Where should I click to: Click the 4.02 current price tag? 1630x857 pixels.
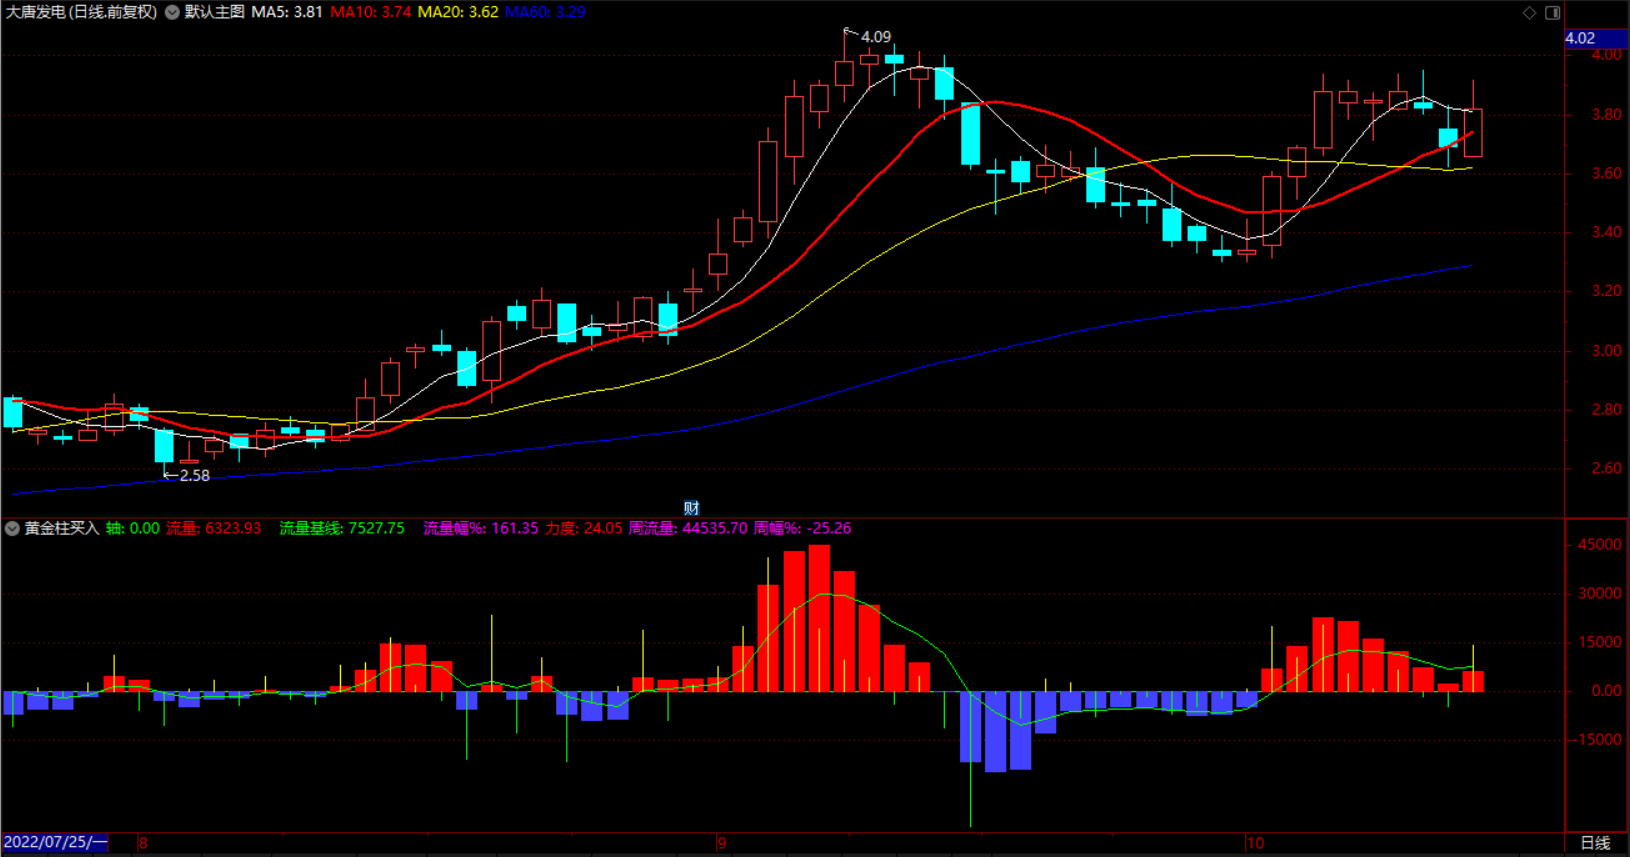[x=1597, y=38]
